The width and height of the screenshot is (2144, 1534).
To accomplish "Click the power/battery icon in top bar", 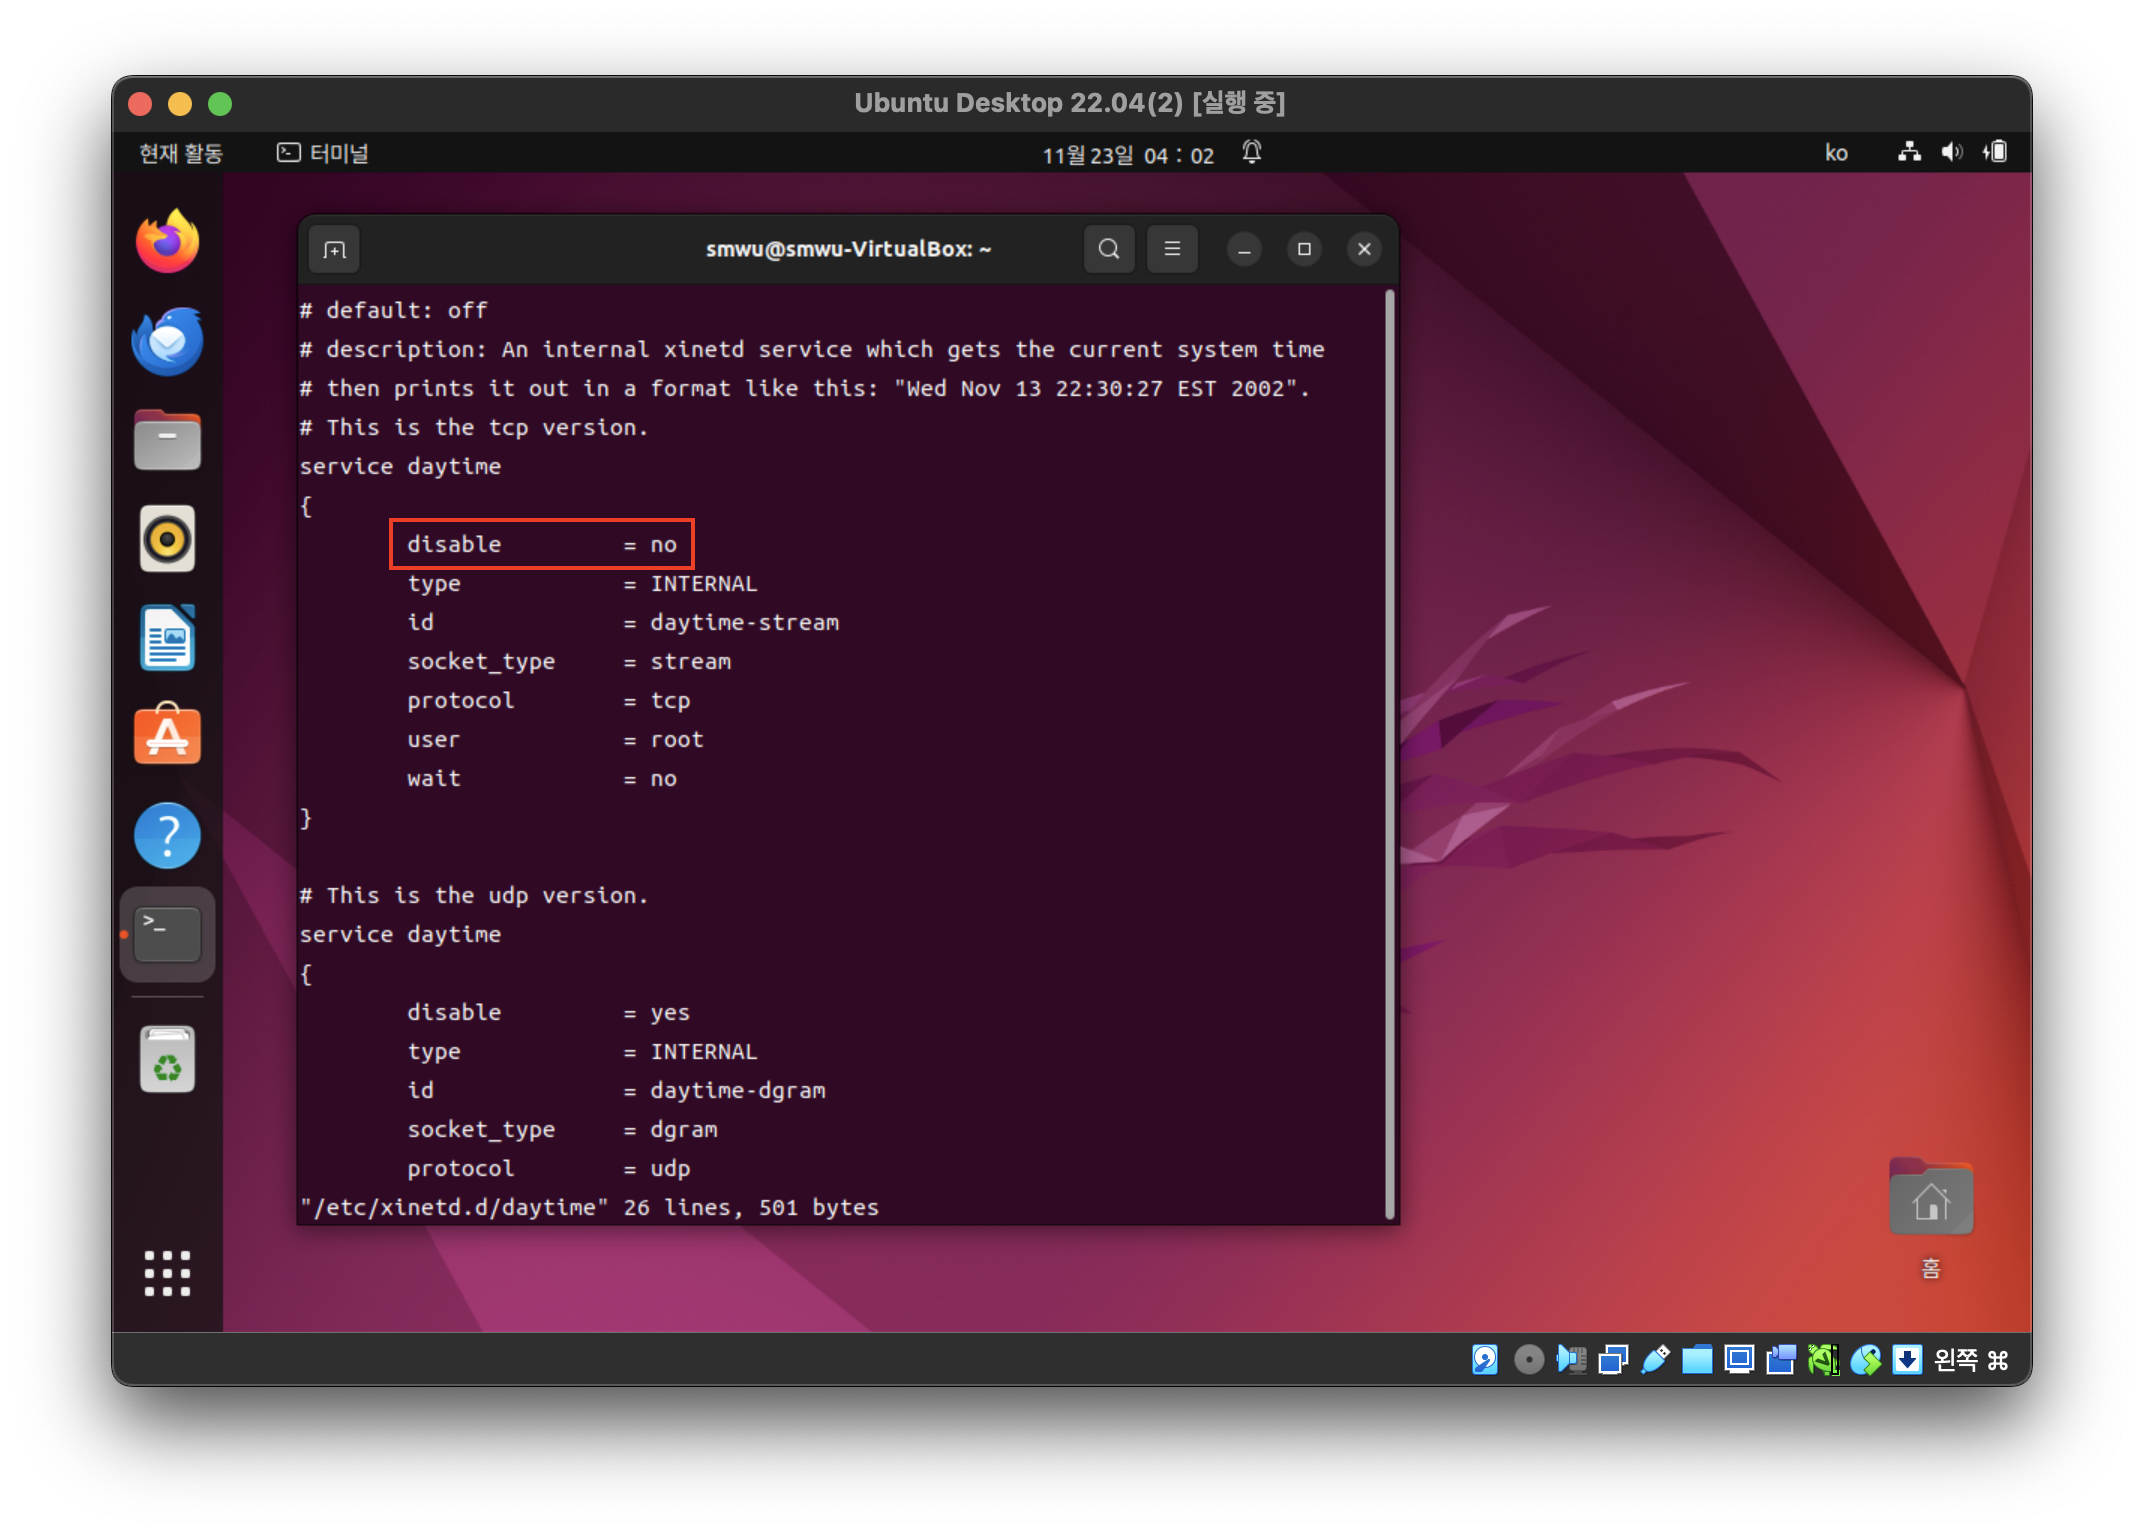I will (1996, 153).
